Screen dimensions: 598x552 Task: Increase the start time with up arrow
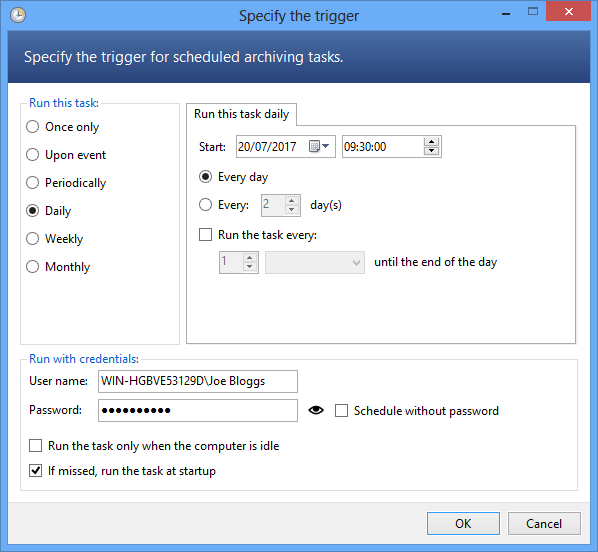[431, 142]
